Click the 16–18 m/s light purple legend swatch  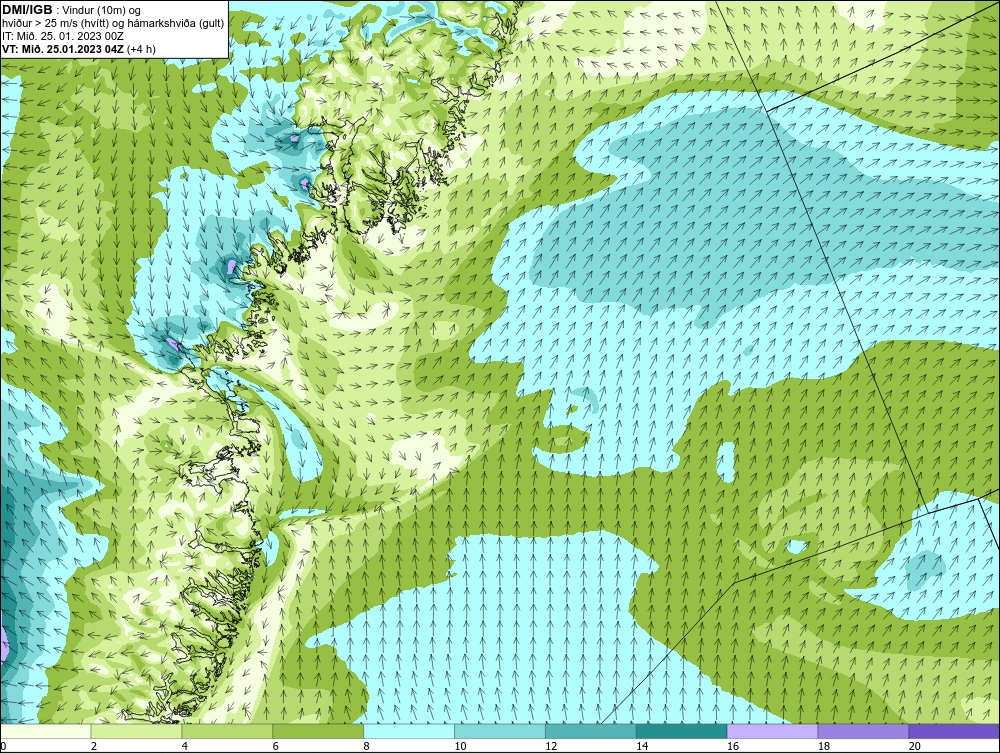[x=772, y=731]
